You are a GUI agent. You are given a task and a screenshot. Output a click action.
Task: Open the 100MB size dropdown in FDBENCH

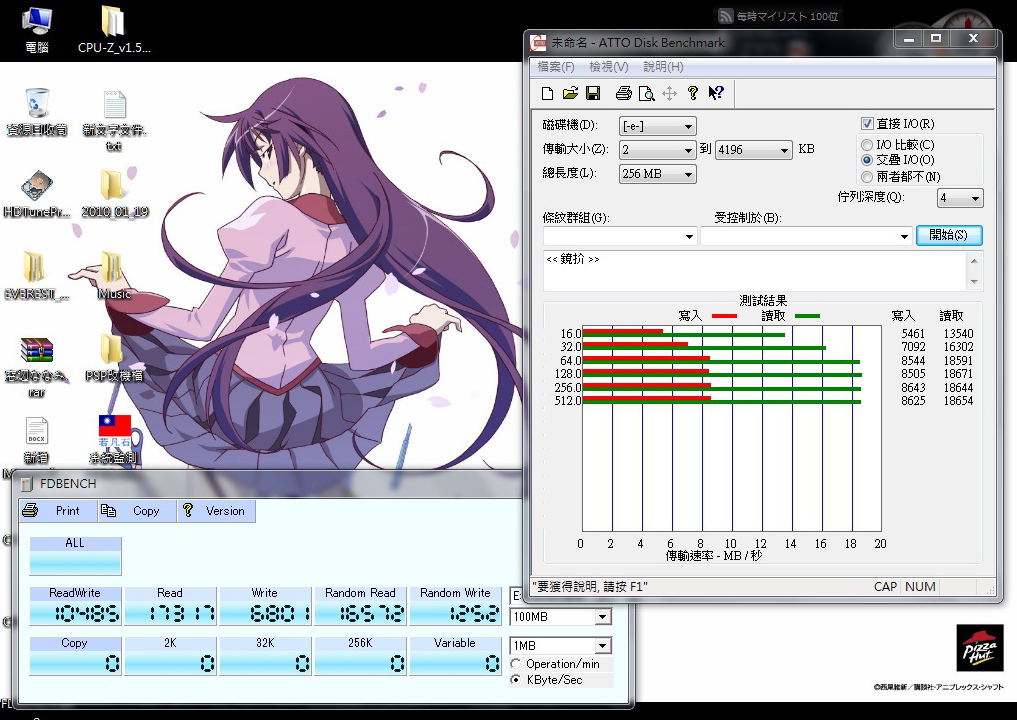coord(562,617)
